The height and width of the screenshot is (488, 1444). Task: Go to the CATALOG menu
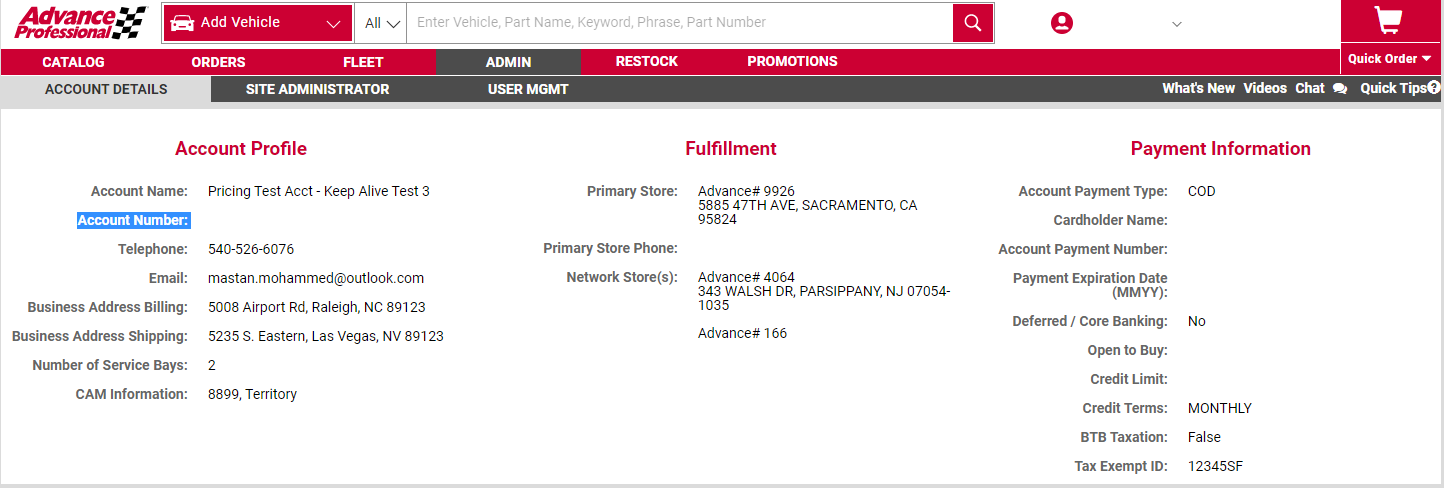coord(73,62)
